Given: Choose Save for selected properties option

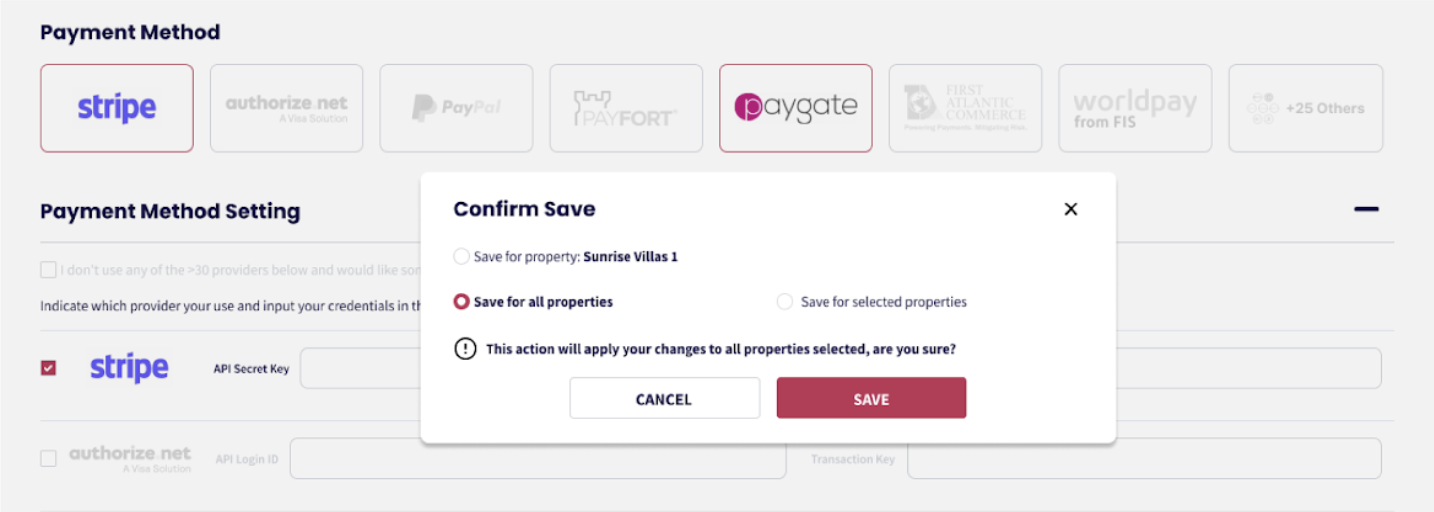Looking at the screenshot, I should (785, 302).
